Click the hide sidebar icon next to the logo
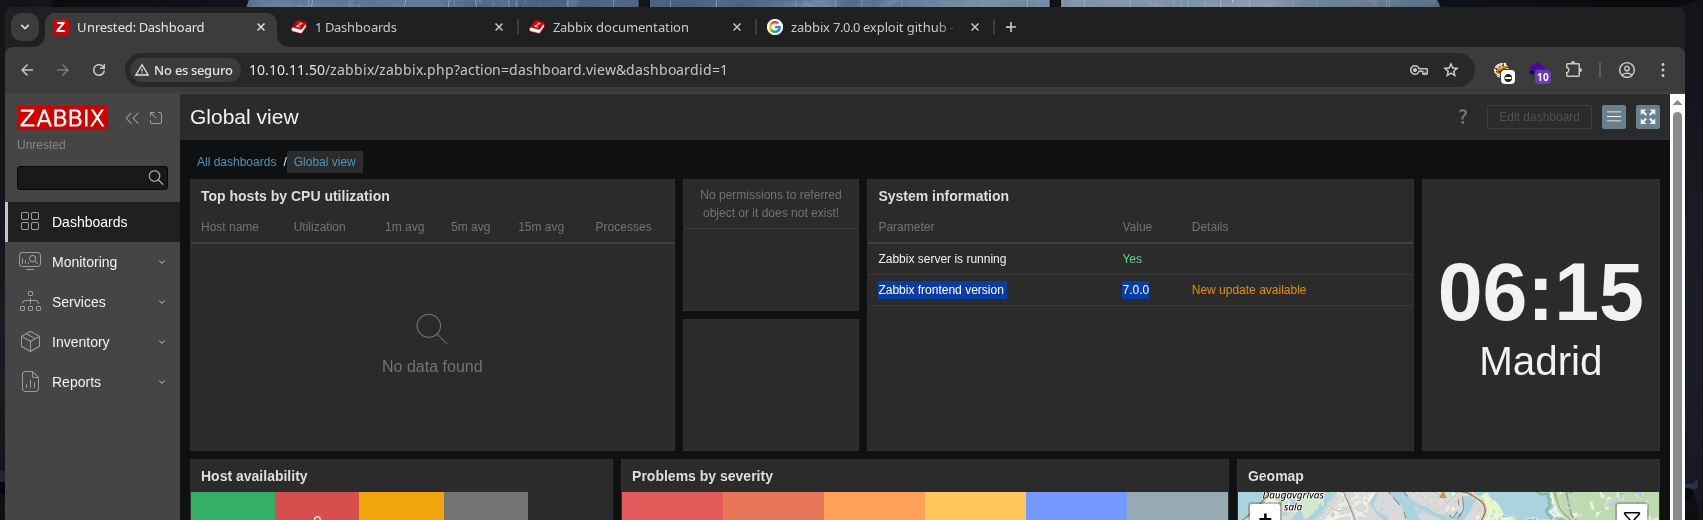 [156, 118]
